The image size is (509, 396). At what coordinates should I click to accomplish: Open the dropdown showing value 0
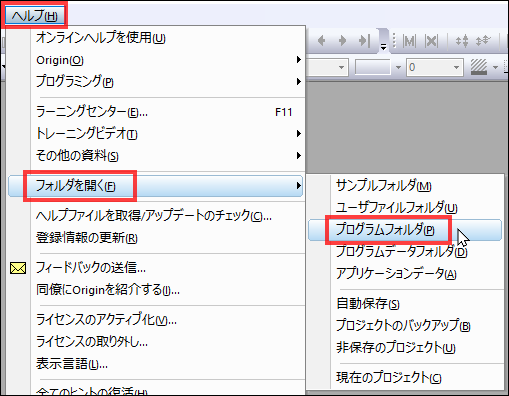456,67
